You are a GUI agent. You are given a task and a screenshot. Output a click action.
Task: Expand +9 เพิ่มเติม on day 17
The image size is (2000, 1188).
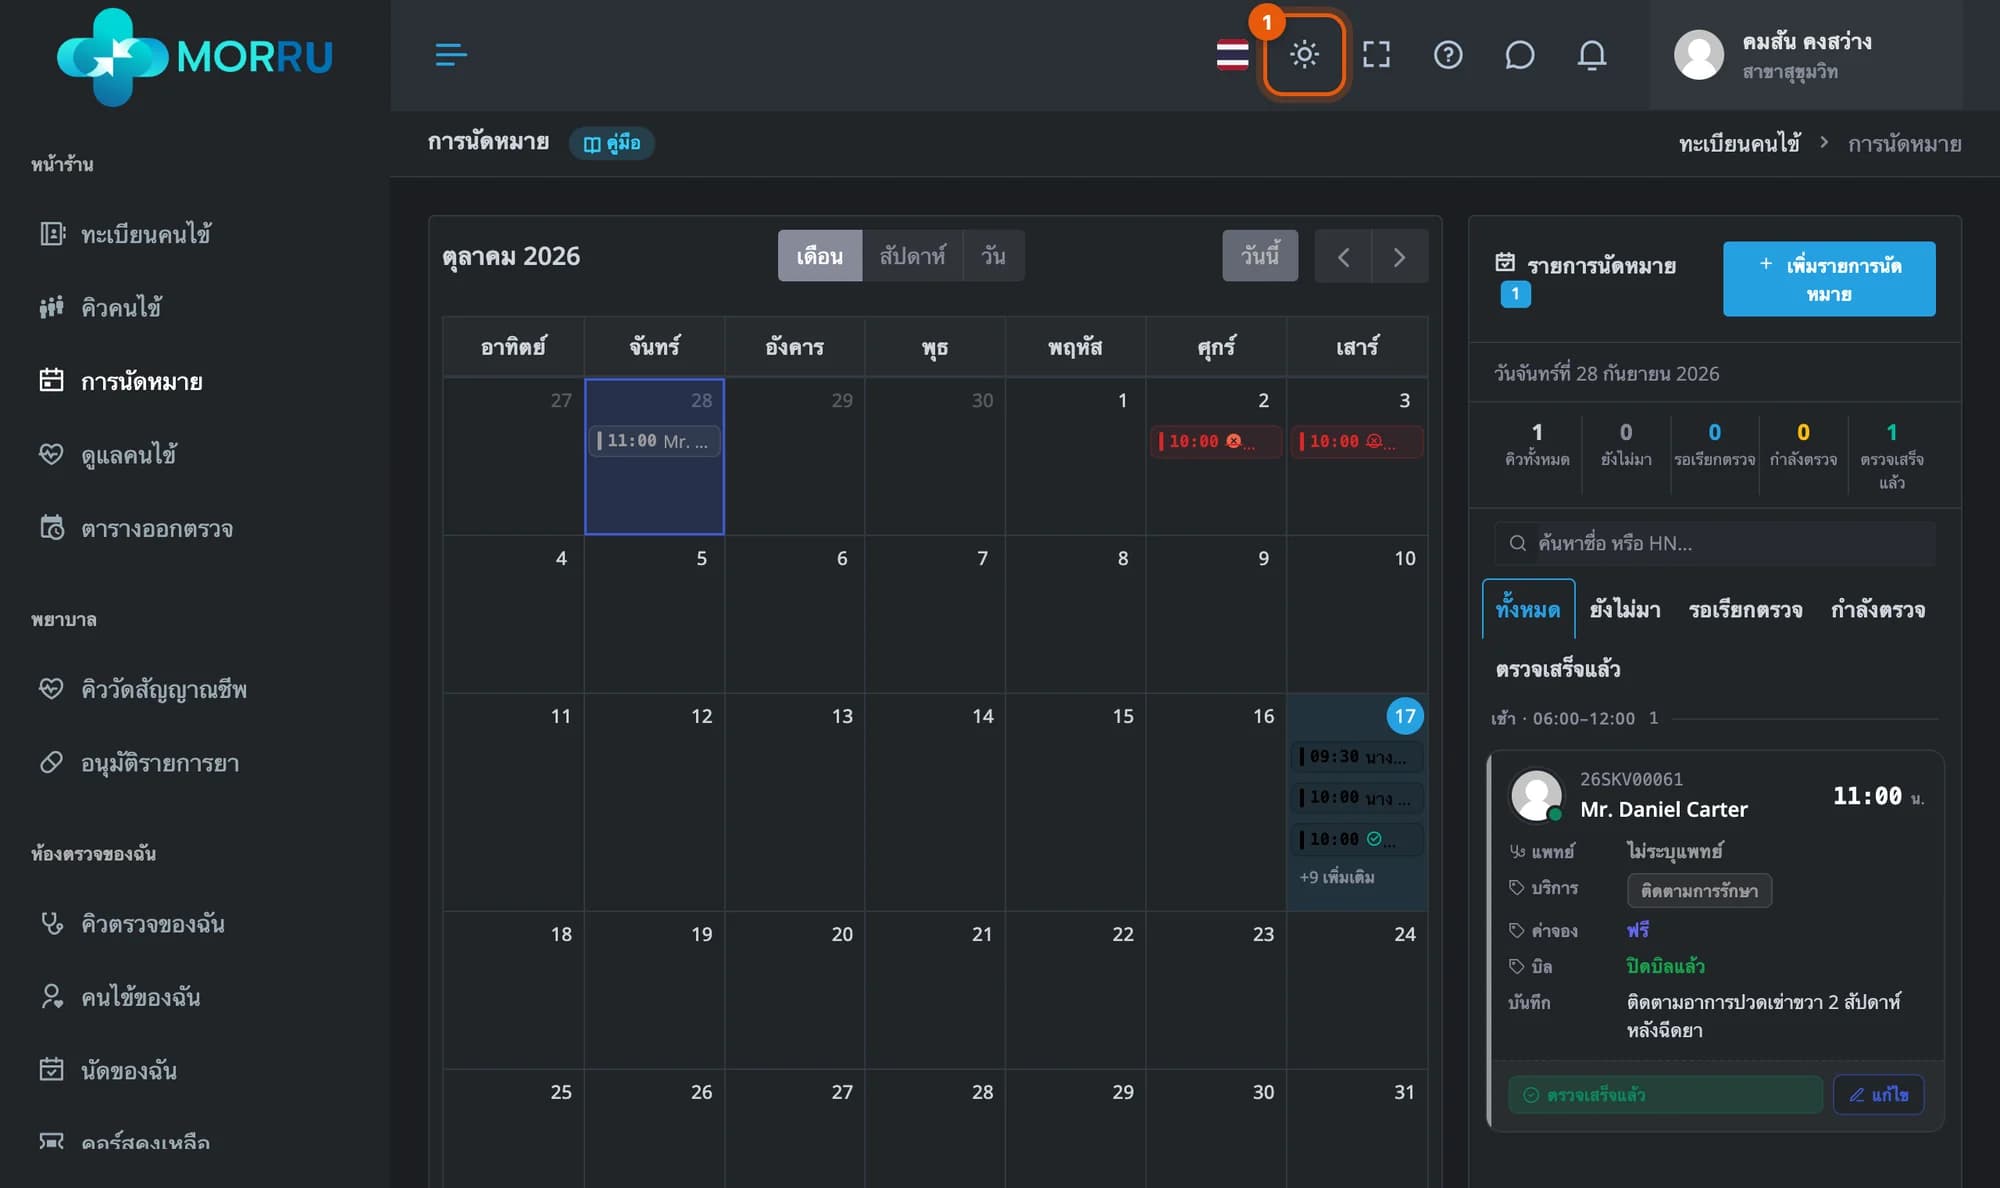click(1337, 877)
